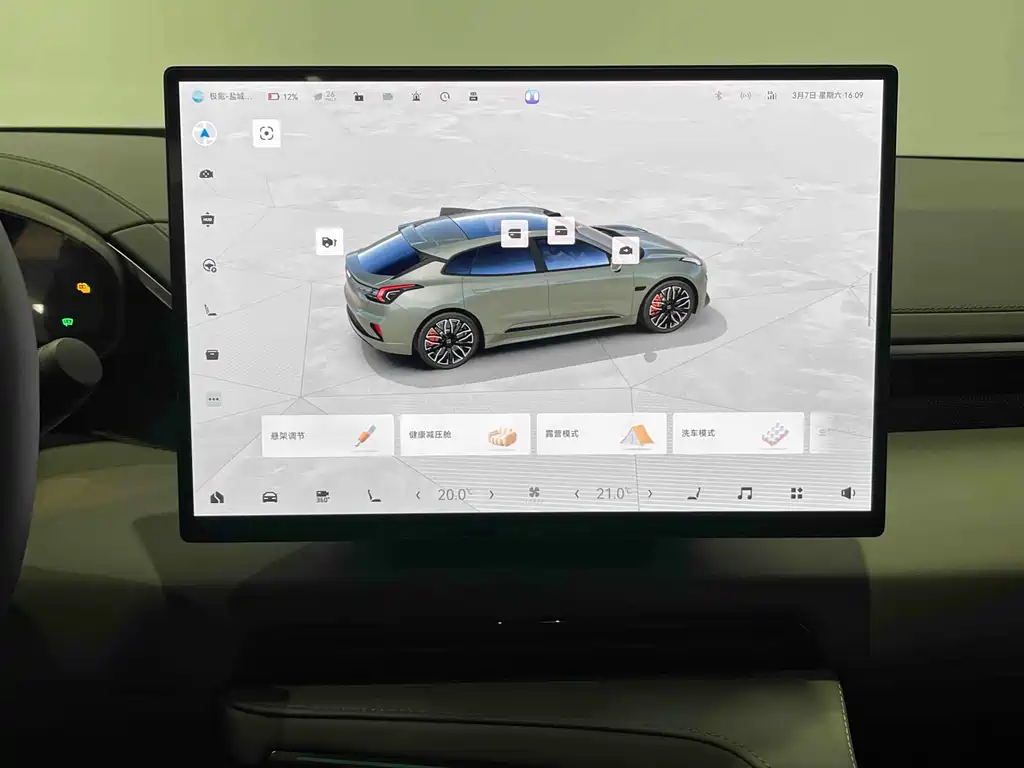Expand the sidebar three-dot more menu

point(213,399)
